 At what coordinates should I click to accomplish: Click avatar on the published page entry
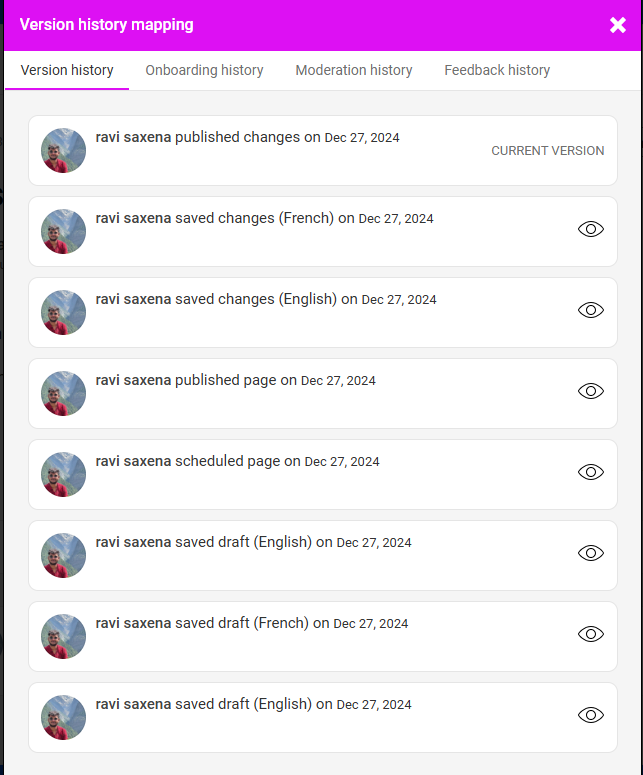(x=63, y=394)
